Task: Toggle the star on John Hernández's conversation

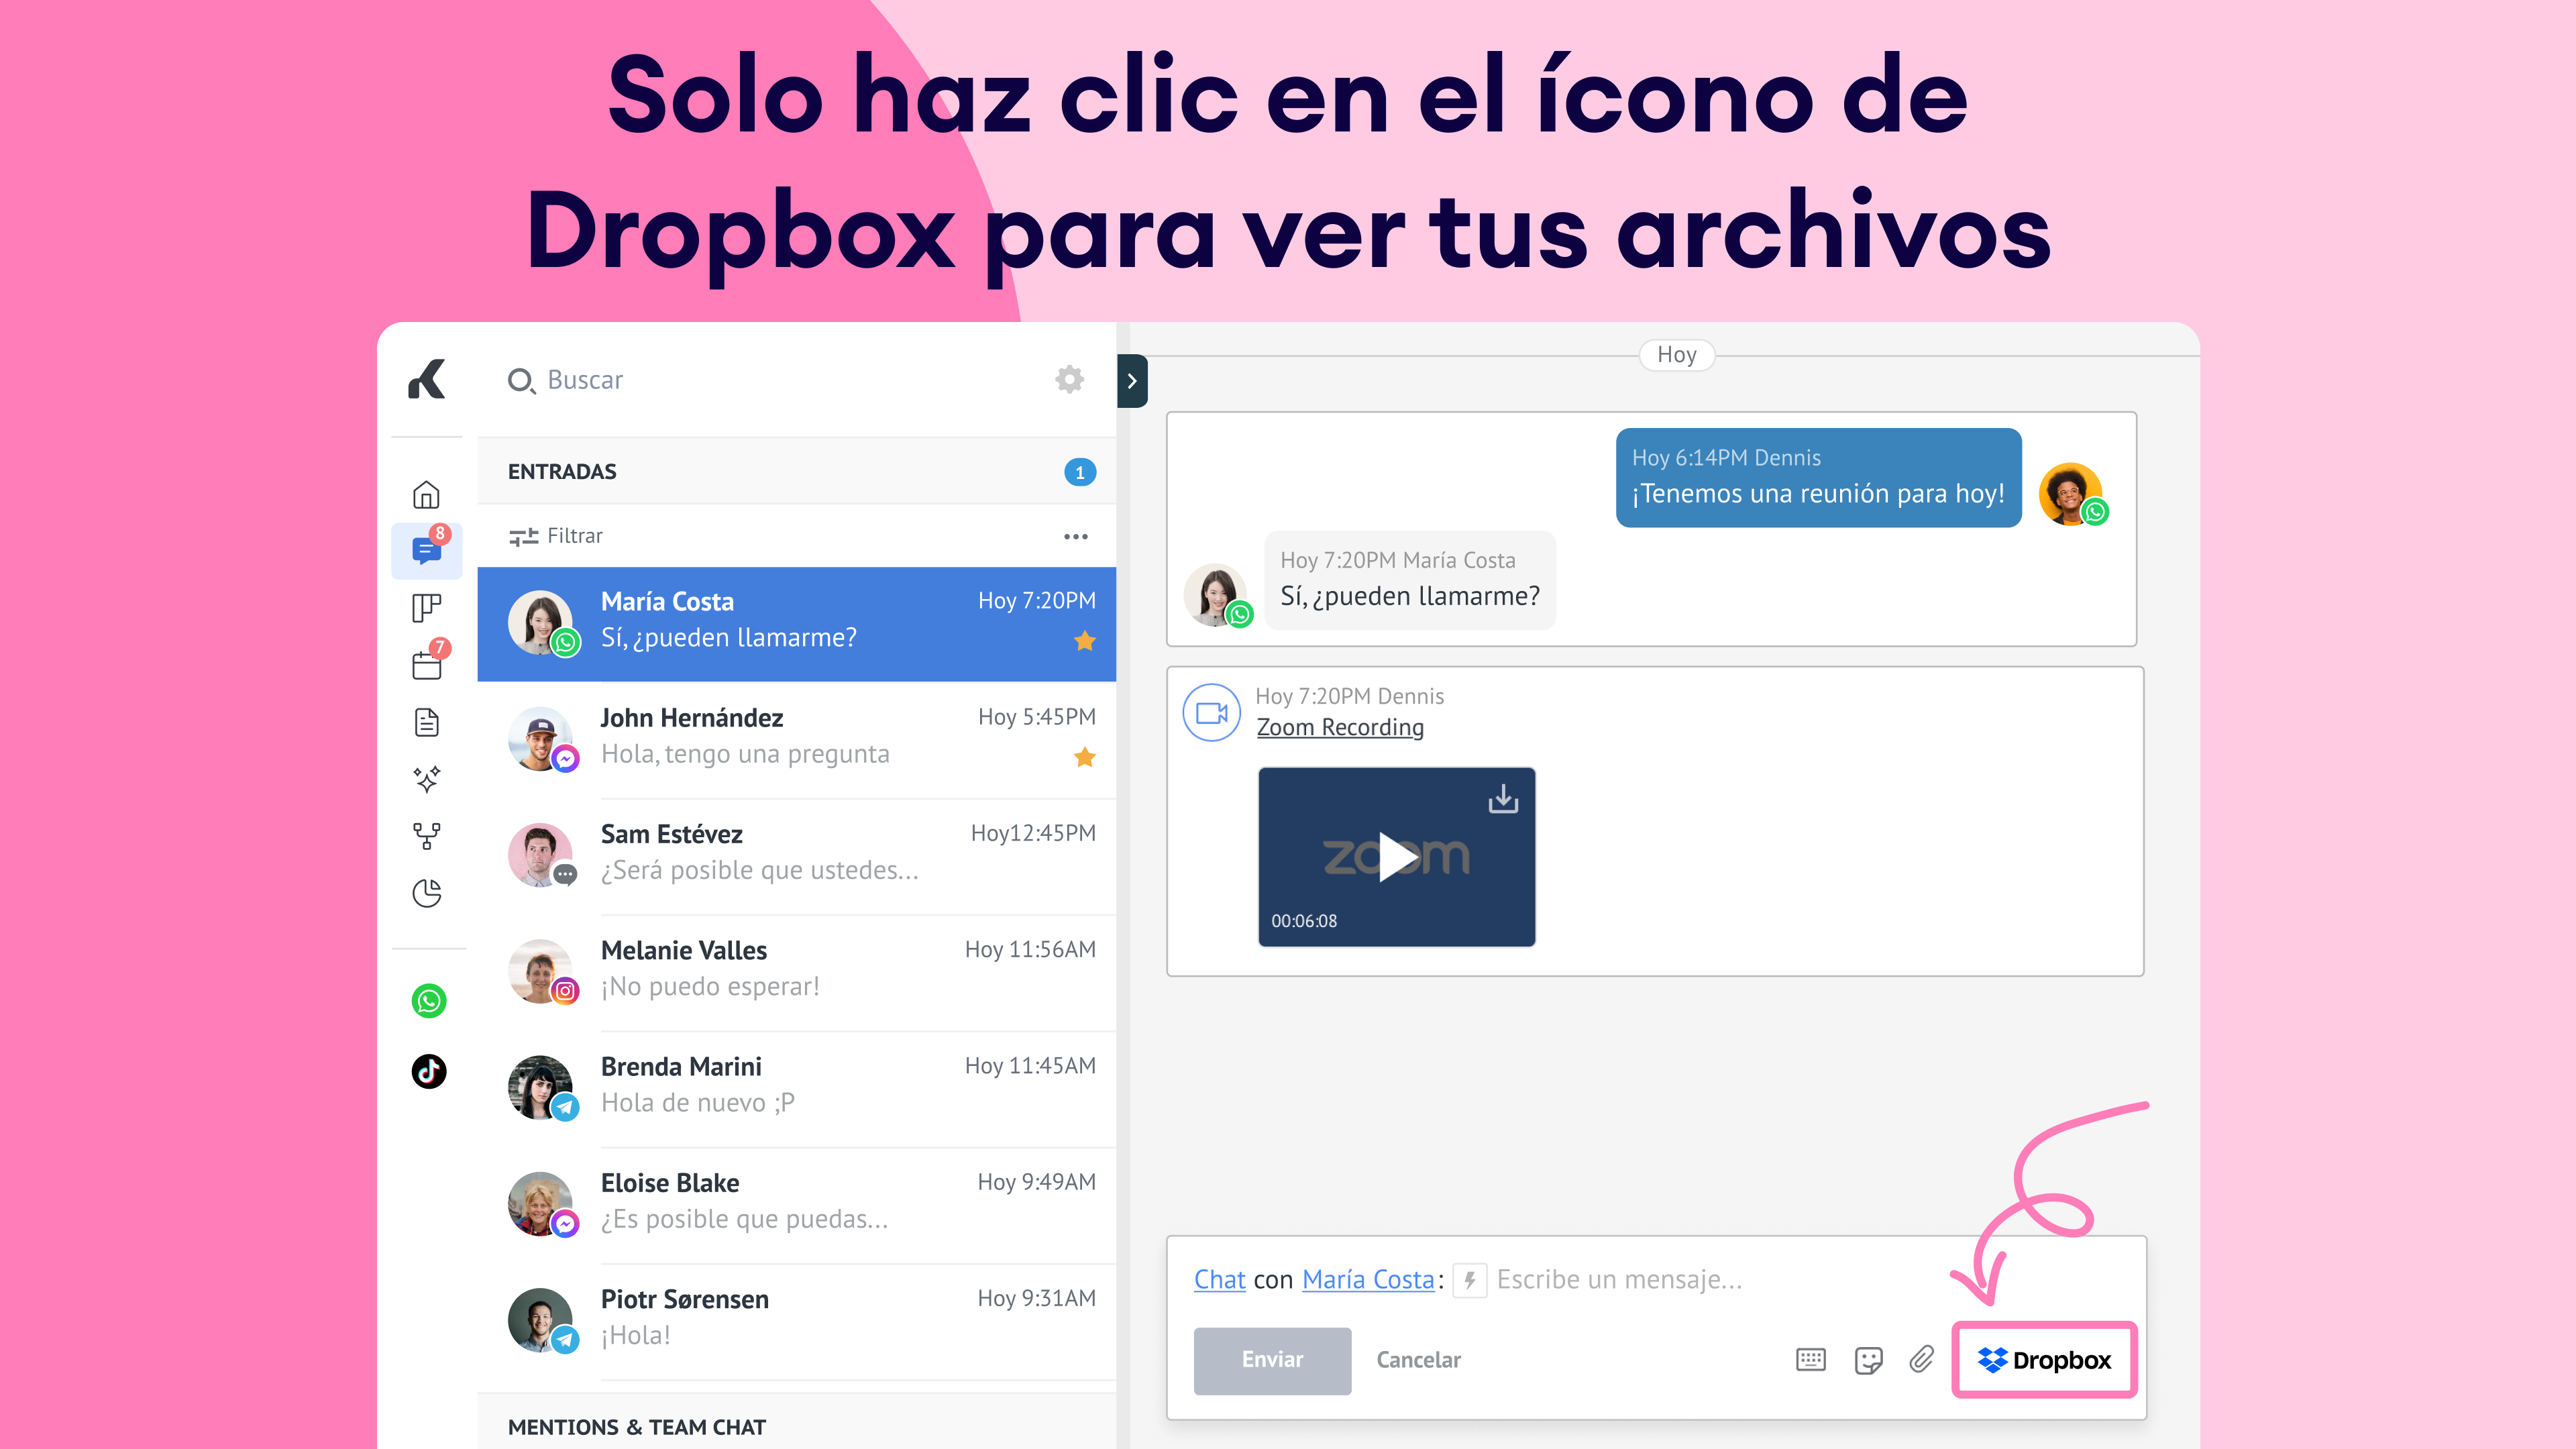Action: (x=1084, y=758)
